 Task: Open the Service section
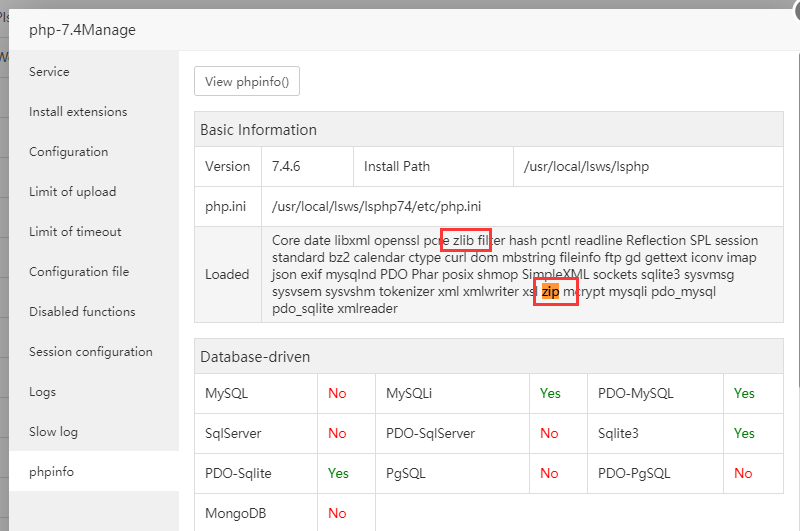pos(49,72)
